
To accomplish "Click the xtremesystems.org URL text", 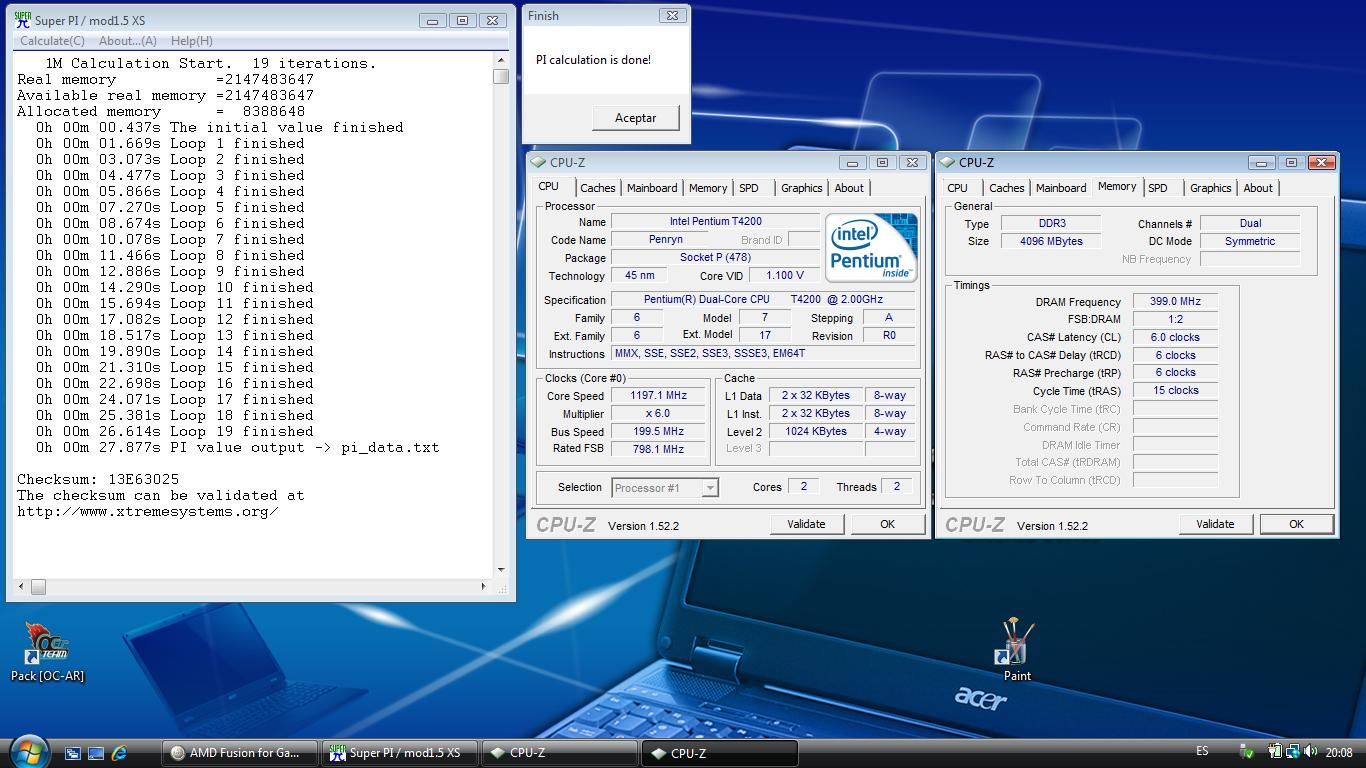I will coord(148,511).
